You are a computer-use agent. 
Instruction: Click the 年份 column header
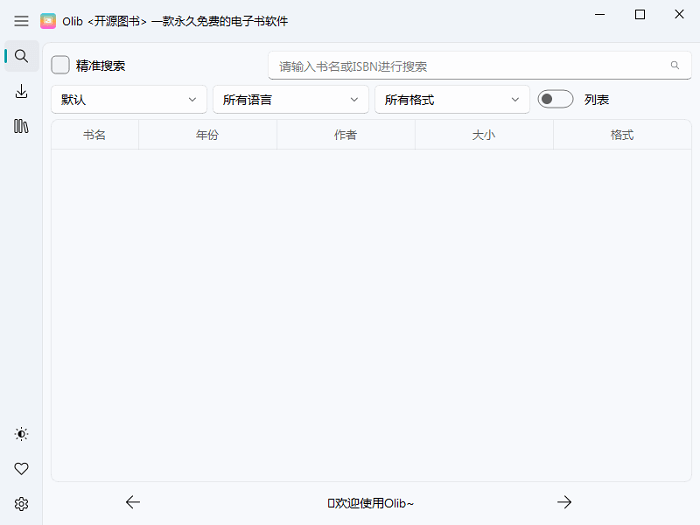207,135
